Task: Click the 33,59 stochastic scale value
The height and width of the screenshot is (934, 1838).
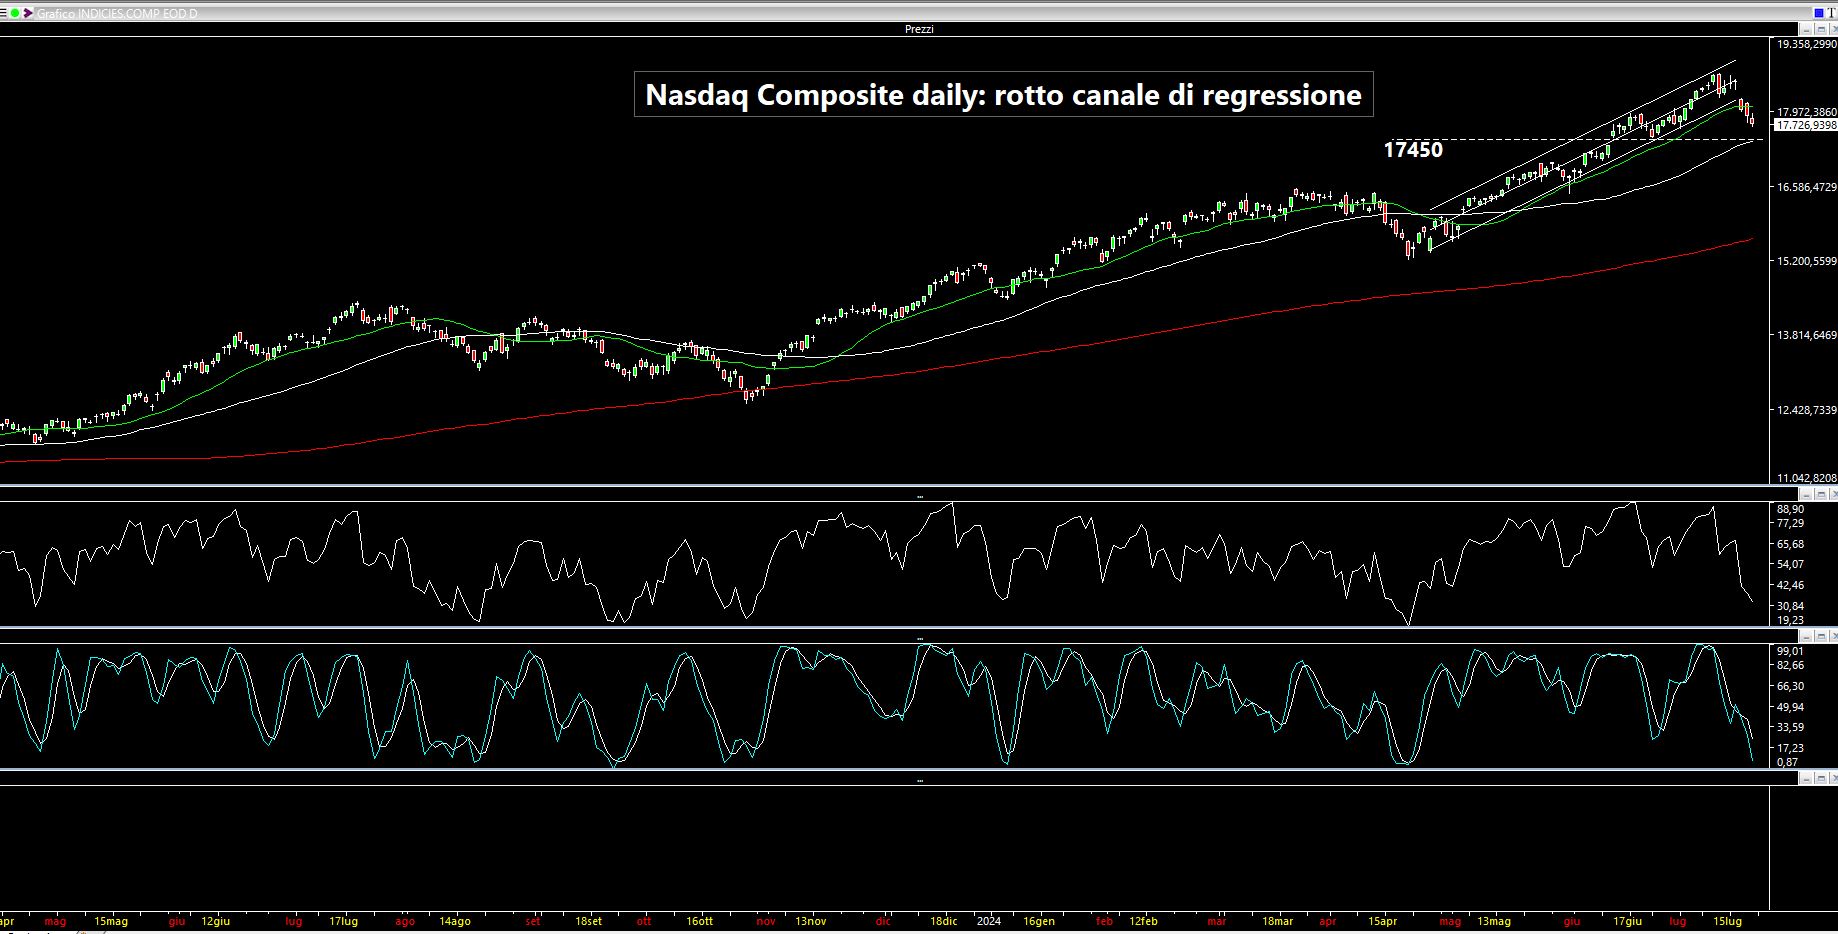Action: click(1790, 727)
